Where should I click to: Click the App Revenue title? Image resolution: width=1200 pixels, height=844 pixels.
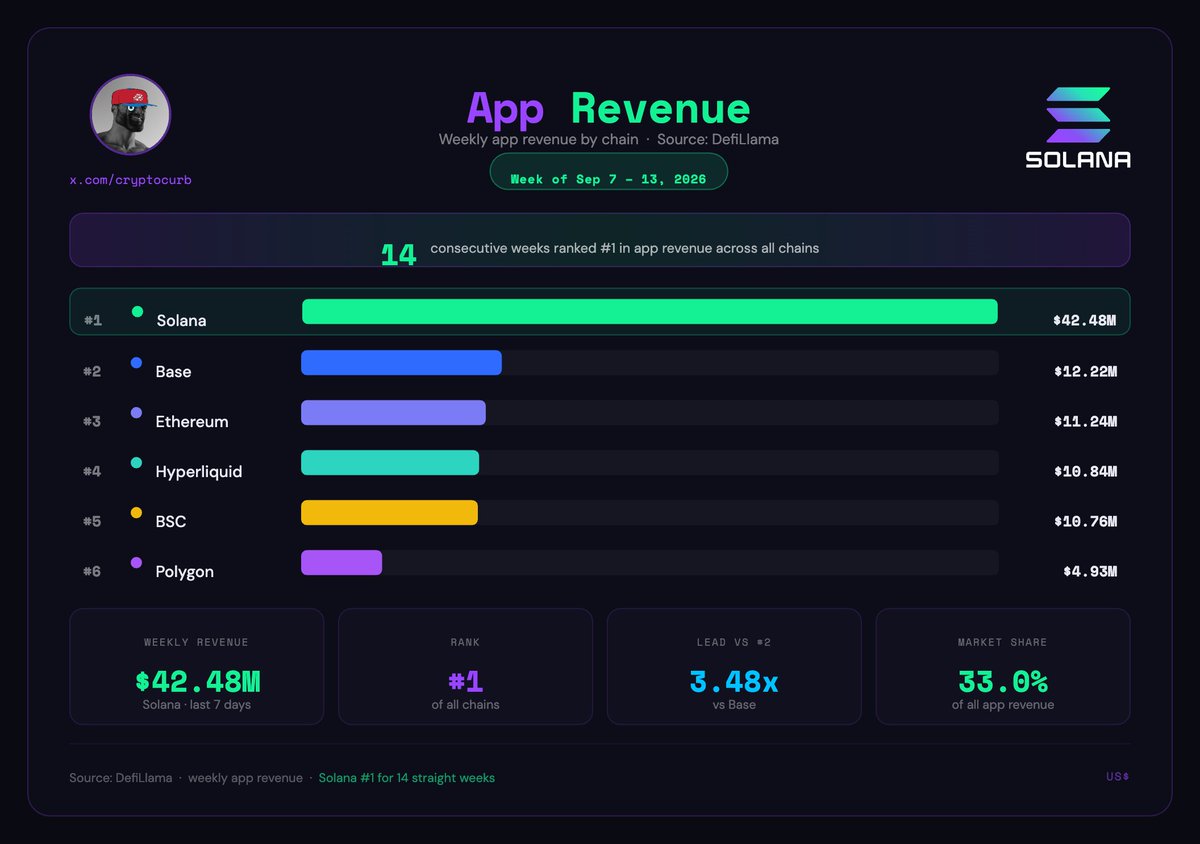point(608,108)
